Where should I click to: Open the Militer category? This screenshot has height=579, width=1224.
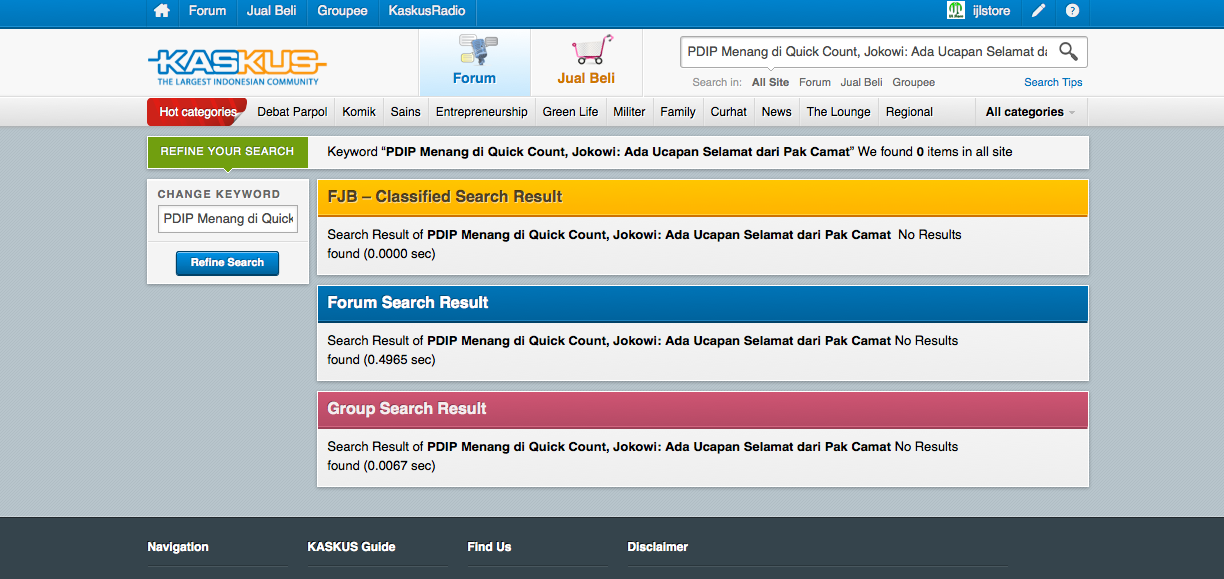coord(629,112)
